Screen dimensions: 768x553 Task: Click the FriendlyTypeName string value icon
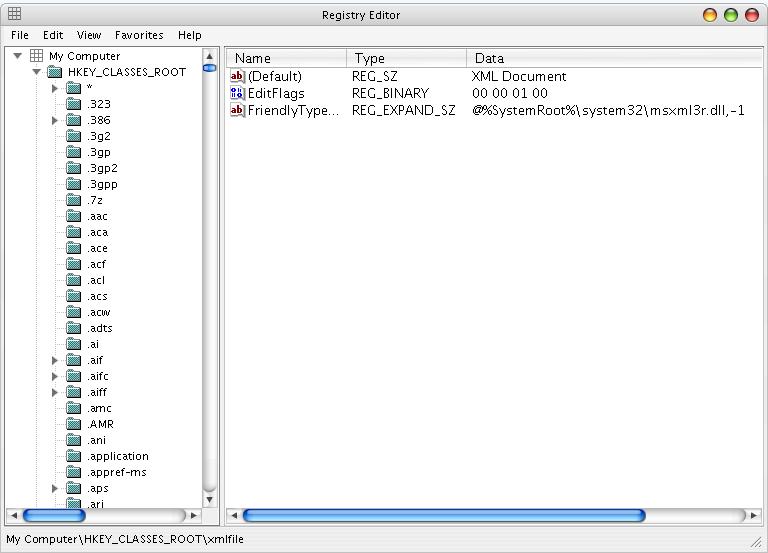[x=237, y=110]
